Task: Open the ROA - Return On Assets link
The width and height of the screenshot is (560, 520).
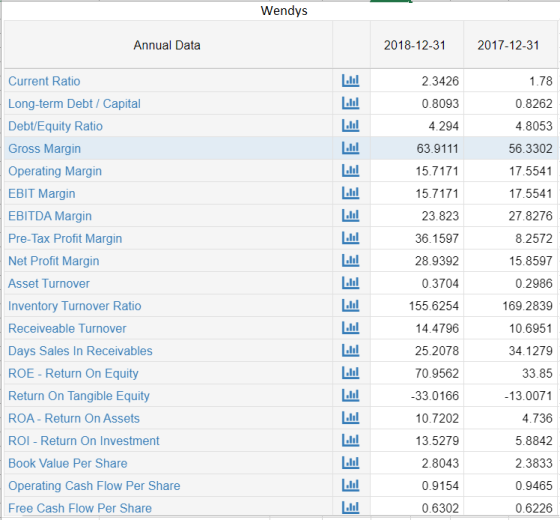Action: [x=74, y=418]
